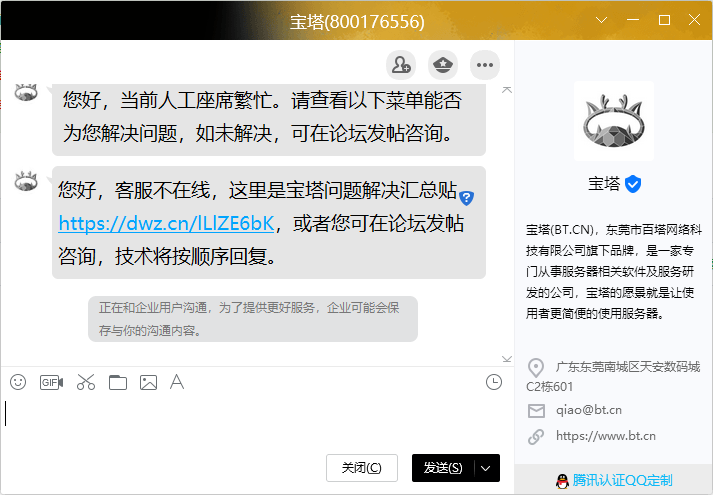Close the chat window with X
The width and height of the screenshot is (713, 495).
[x=694, y=20]
